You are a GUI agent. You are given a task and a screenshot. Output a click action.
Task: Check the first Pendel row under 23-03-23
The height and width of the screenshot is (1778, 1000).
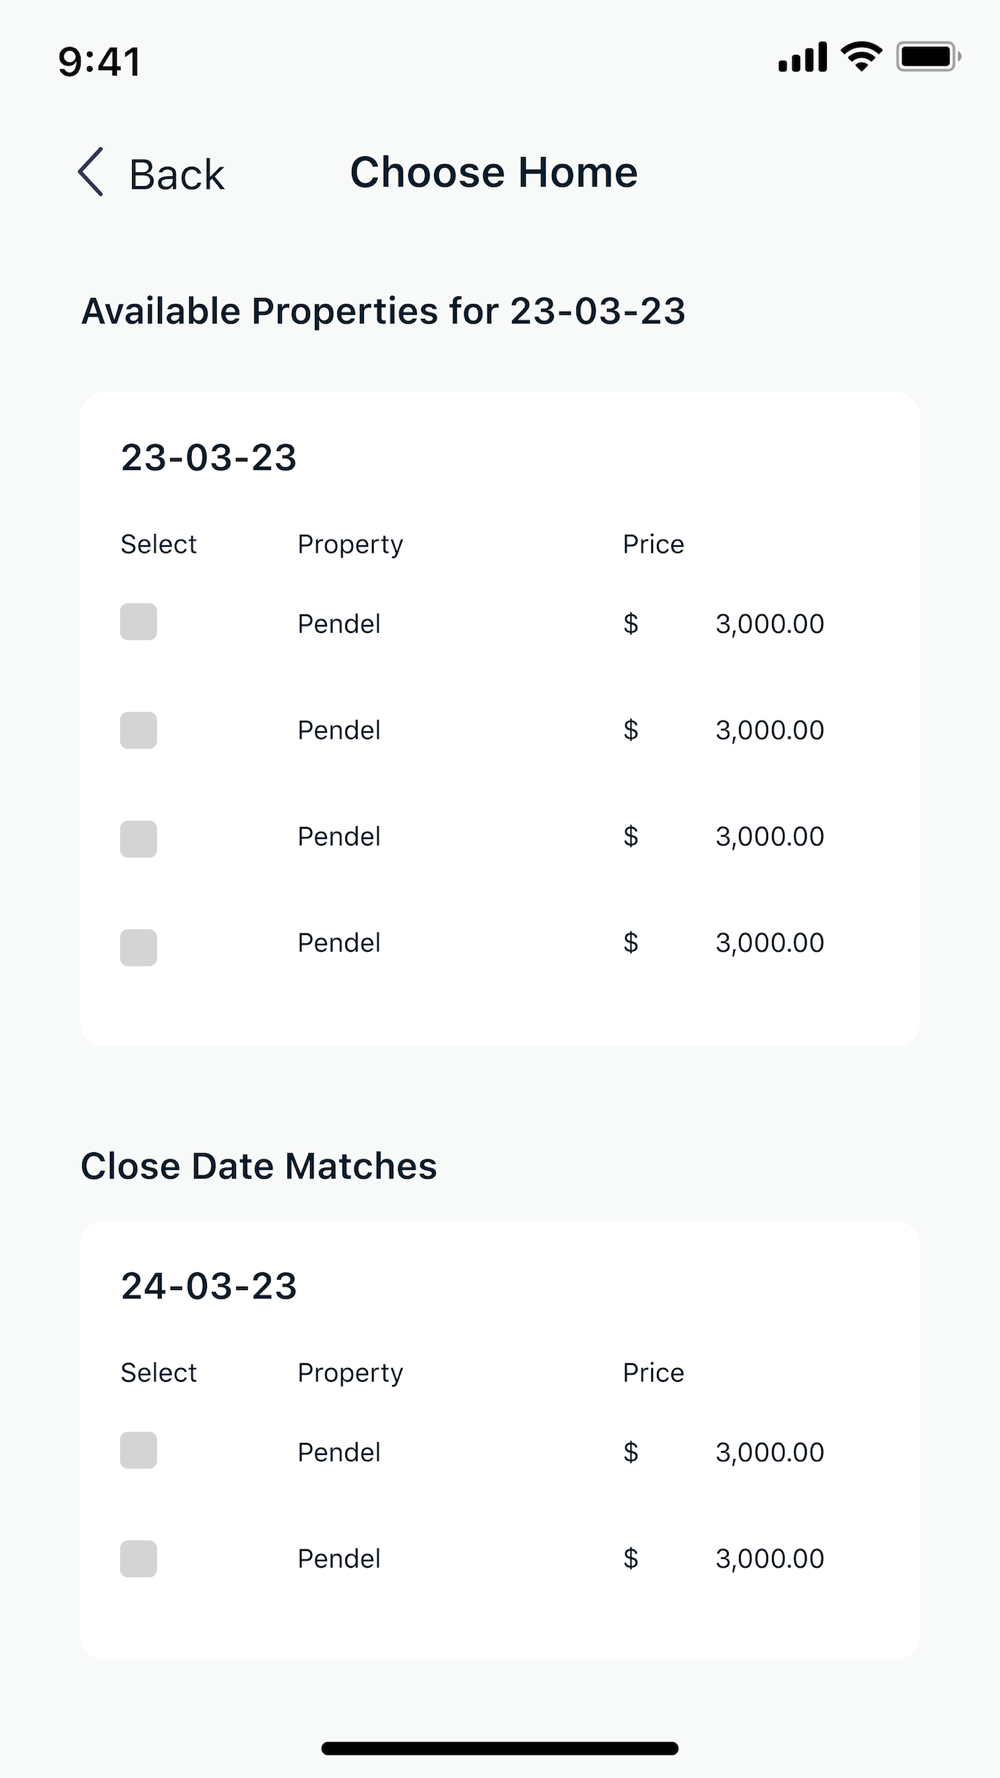[x=139, y=622]
